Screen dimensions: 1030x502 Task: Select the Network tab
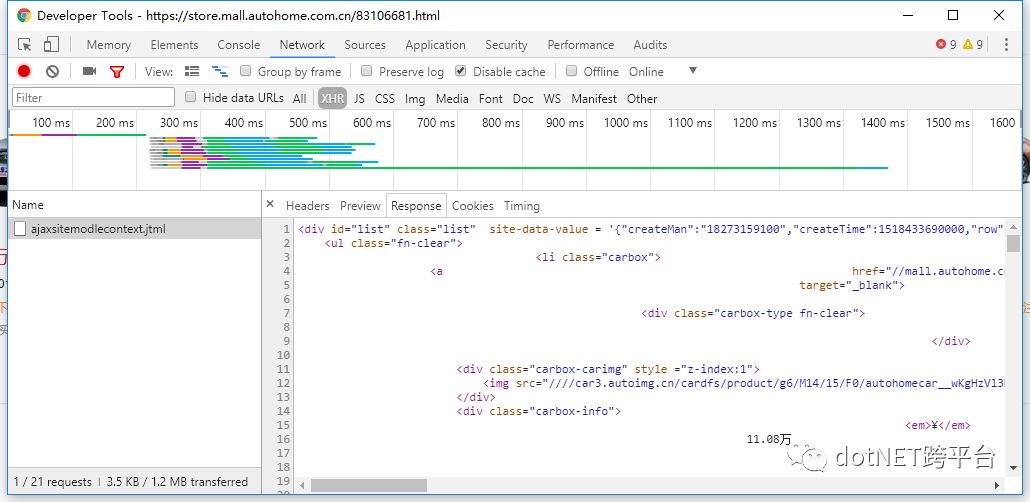click(x=302, y=45)
